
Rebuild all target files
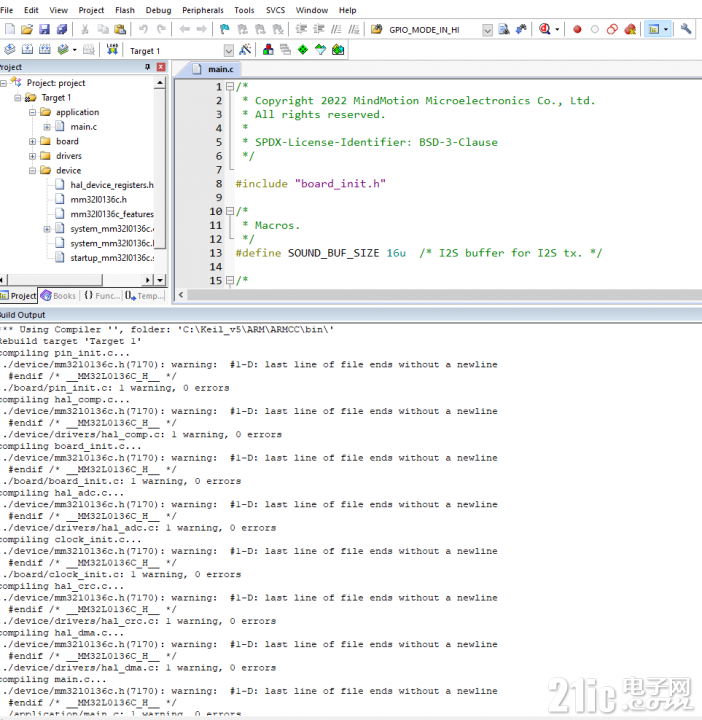pyautogui.click(x=45, y=50)
